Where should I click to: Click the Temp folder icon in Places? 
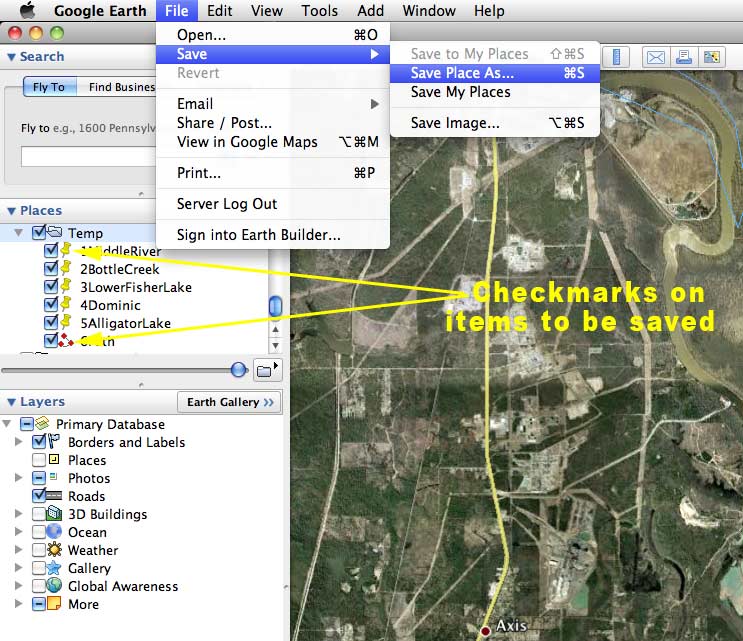(54, 232)
